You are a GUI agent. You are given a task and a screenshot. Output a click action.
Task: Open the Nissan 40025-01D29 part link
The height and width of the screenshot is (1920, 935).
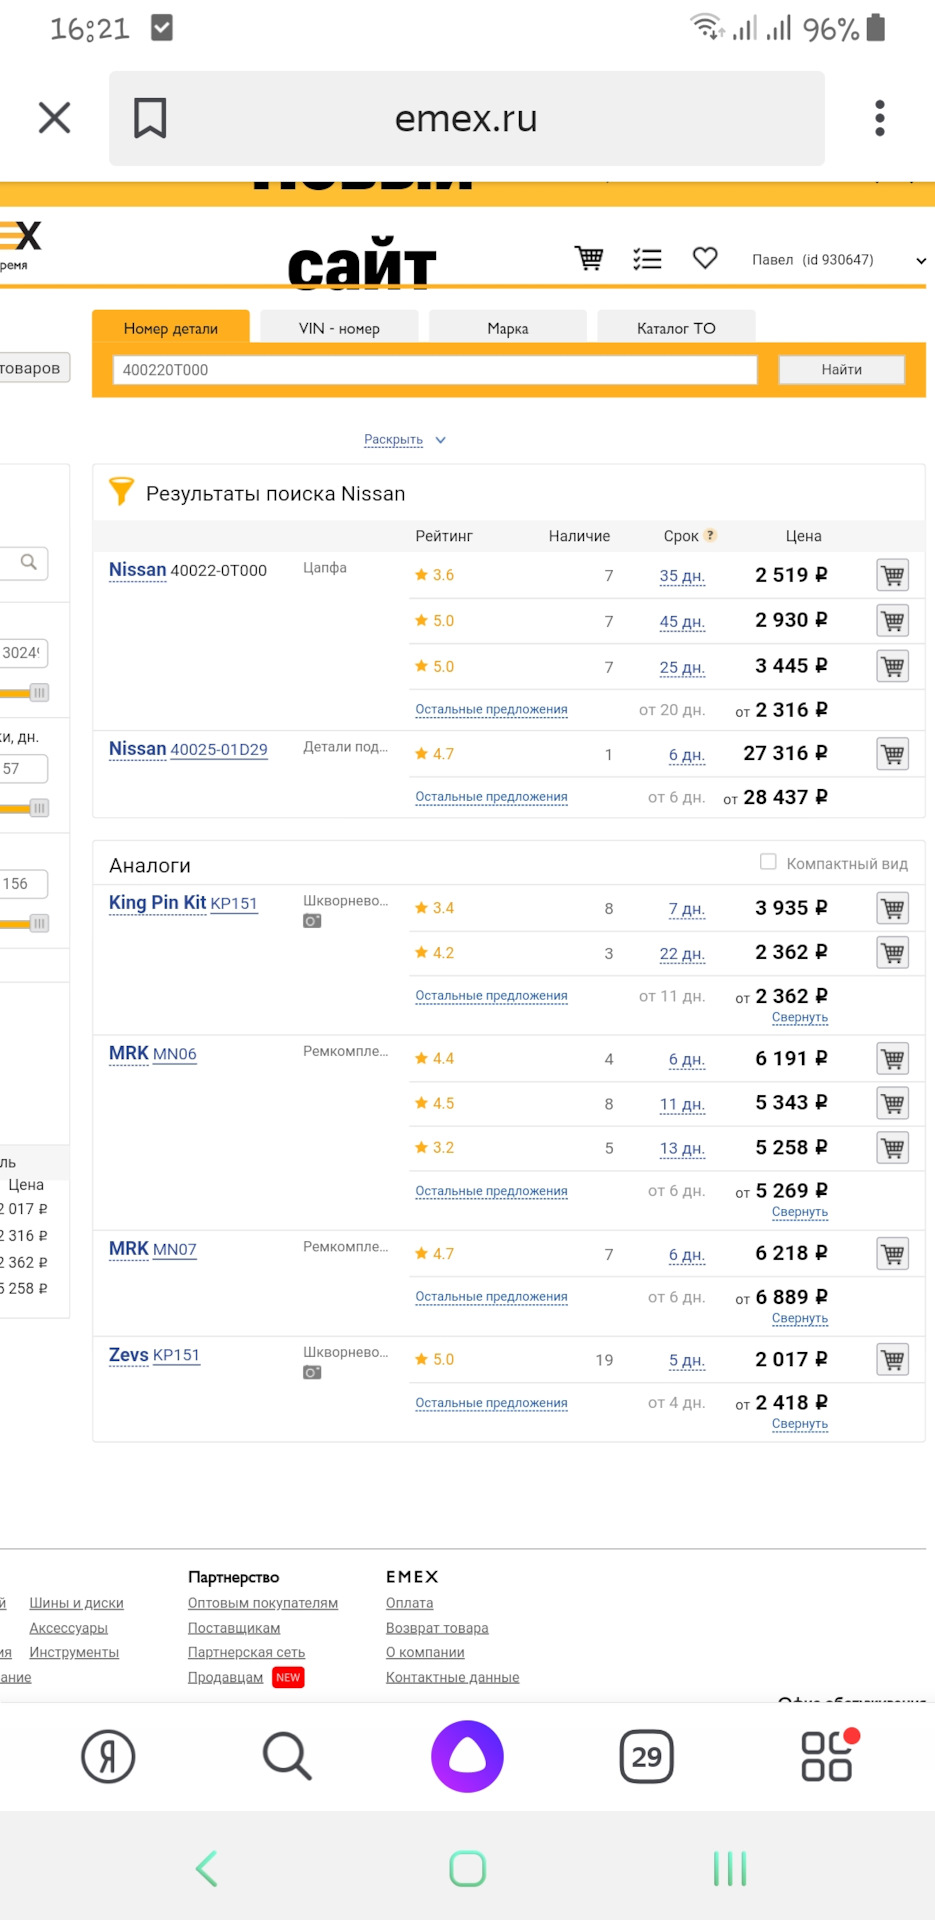(x=219, y=750)
